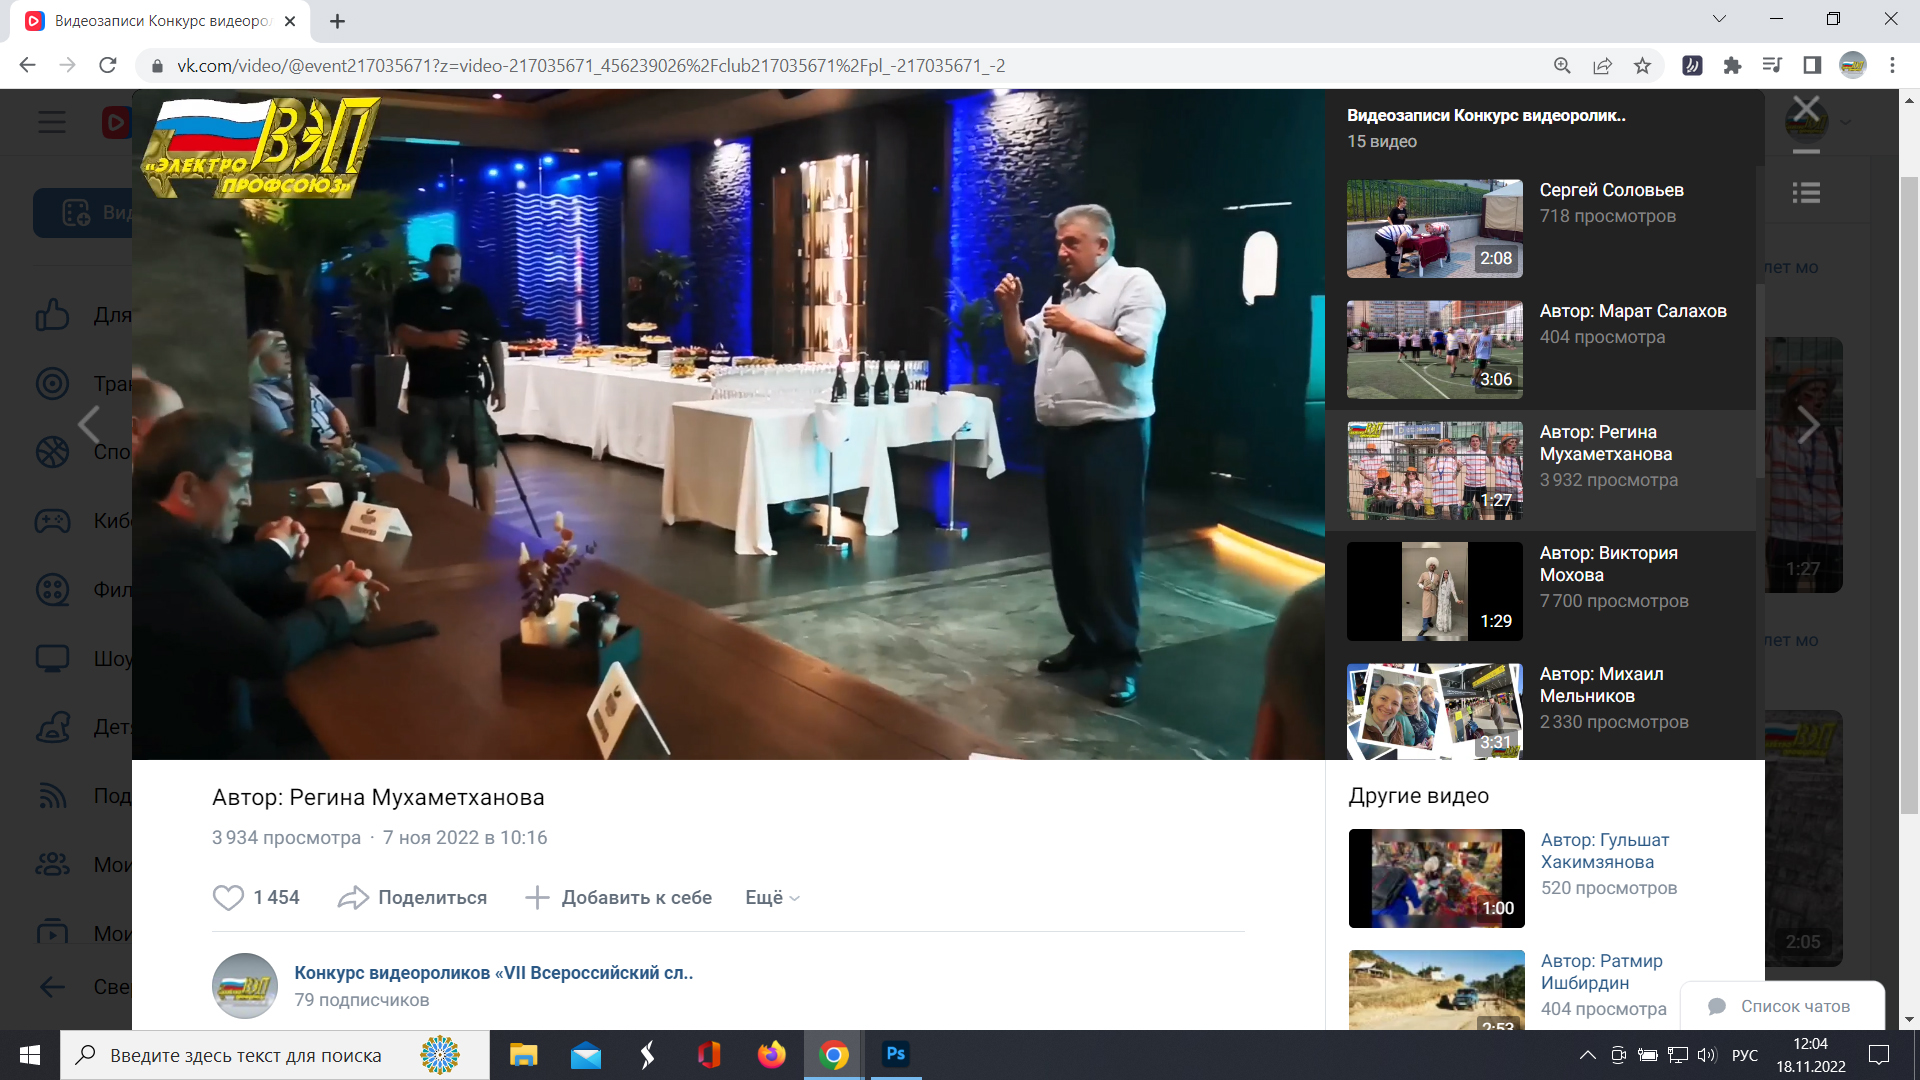Open the Конкурс видеороликов community link

[x=493, y=972]
